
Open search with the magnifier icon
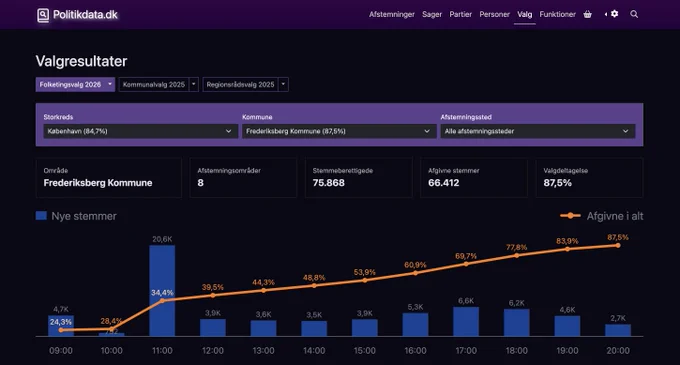(x=634, y=14)
